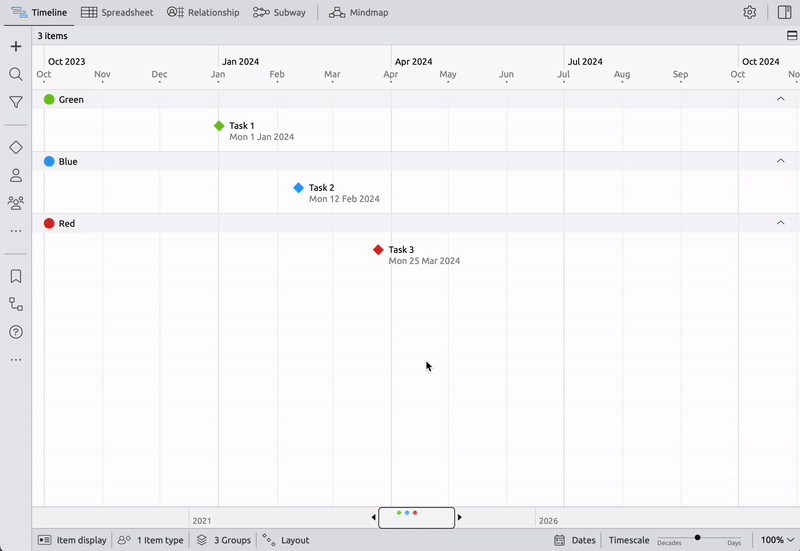This screenshot has width=800, height=551.
Task: Click the 'Jan 2024' quarter header
Action: [240, 61]
